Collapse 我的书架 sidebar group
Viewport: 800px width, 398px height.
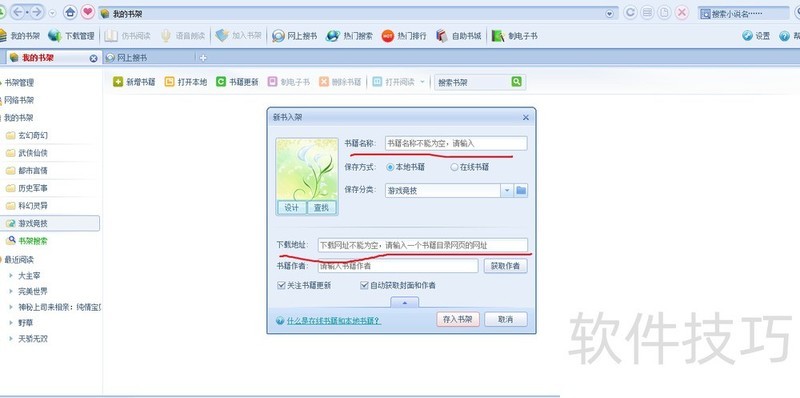tap(18, 118)
